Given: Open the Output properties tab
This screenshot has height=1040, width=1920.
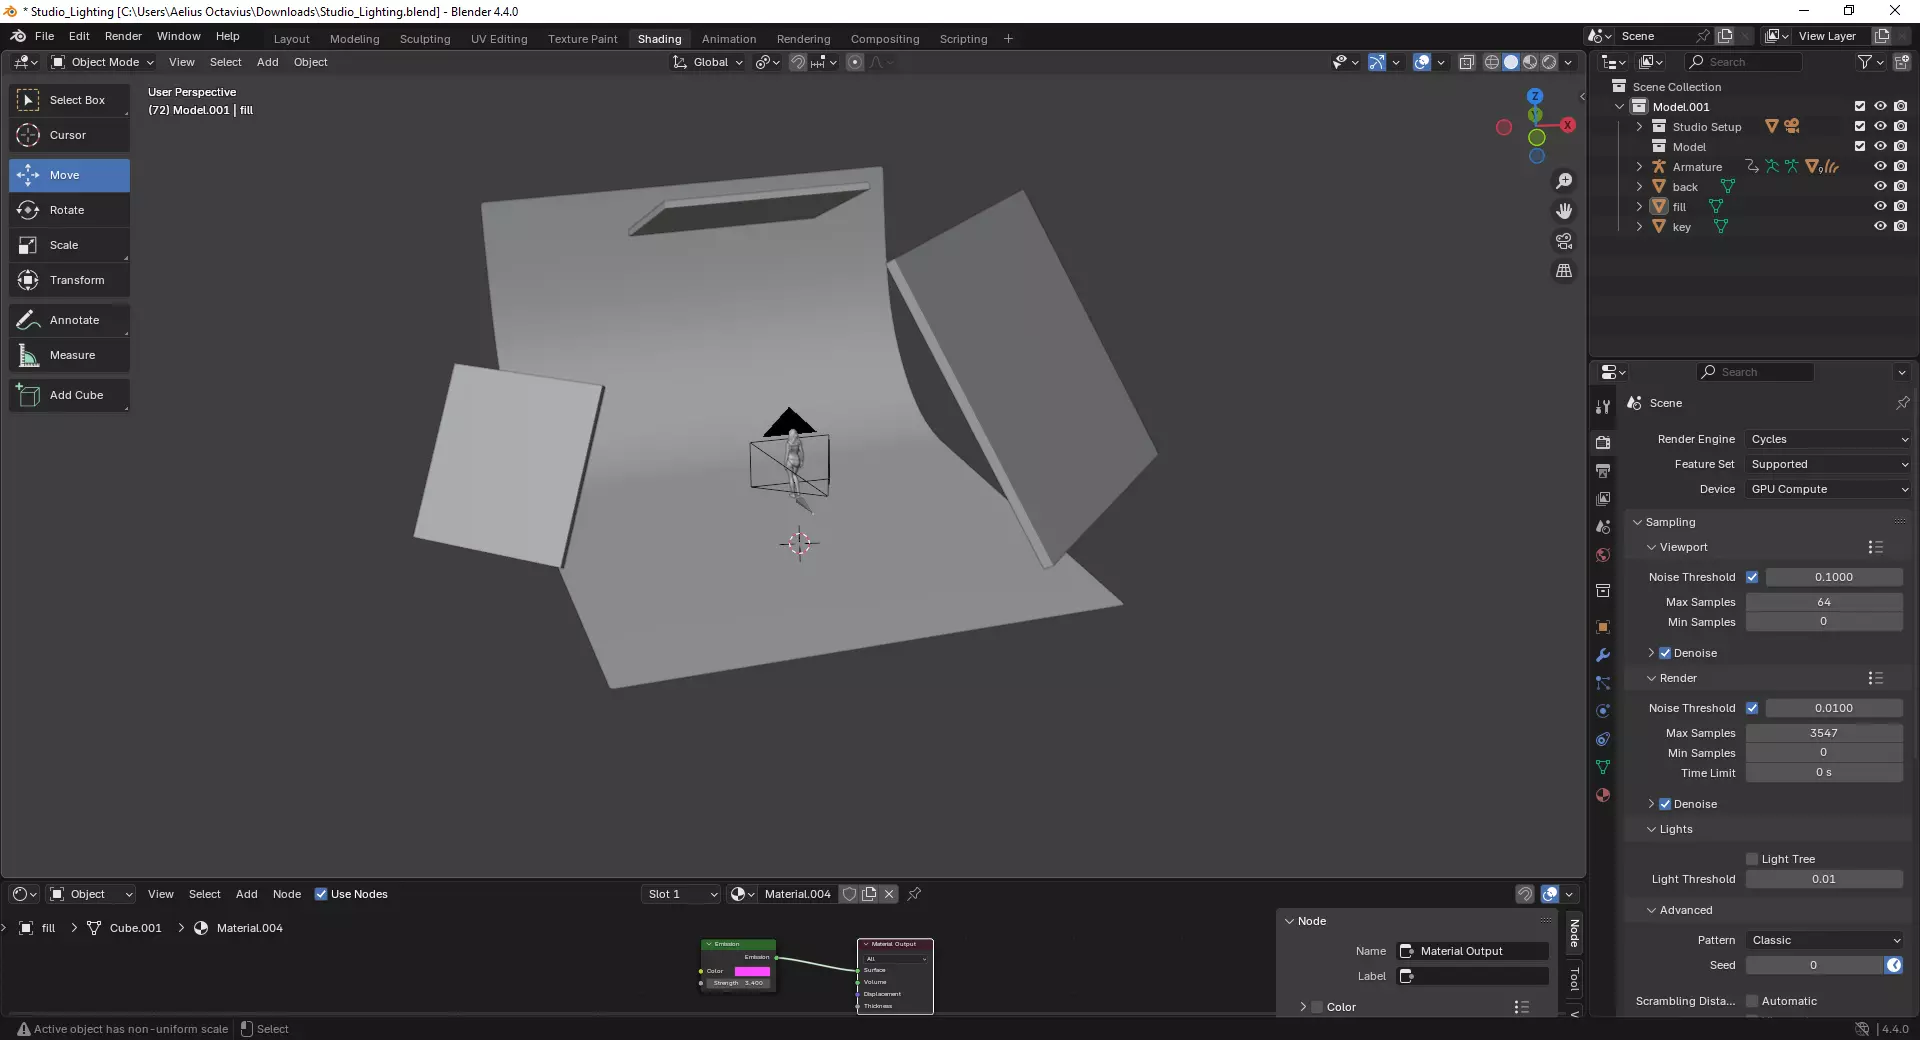Looking at the screenshot, I should coord(1603,470).
